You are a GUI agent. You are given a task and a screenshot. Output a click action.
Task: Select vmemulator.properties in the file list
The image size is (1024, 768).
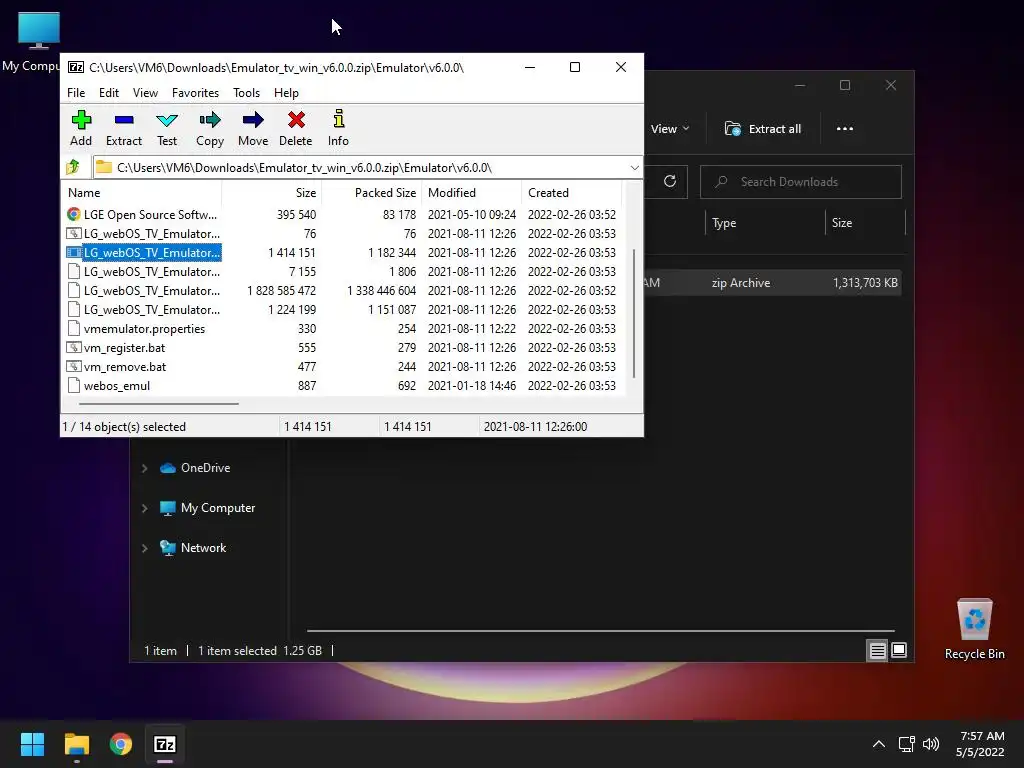click(x=144, y=328)
